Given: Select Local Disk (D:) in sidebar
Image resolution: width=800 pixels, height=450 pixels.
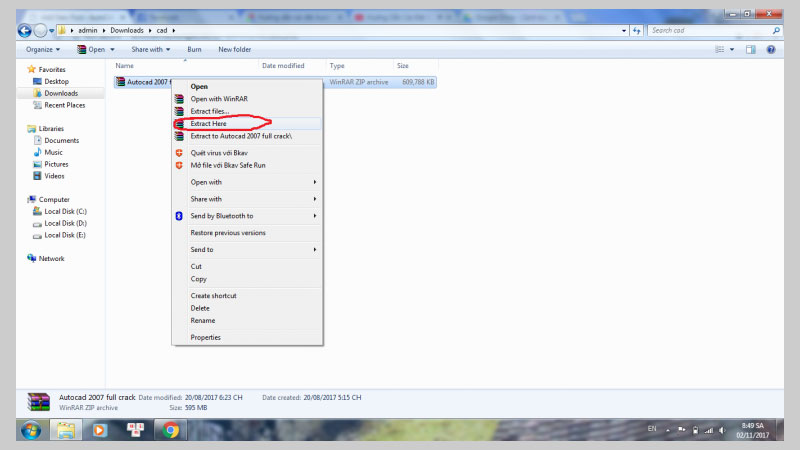Looking at the screenshot, I should 65,223.
